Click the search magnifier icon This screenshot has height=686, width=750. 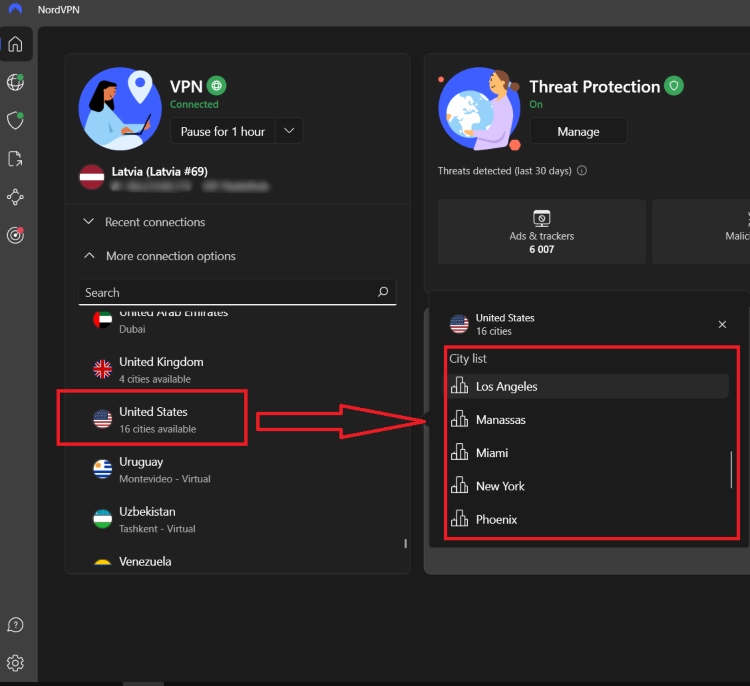tap(383, 292)
